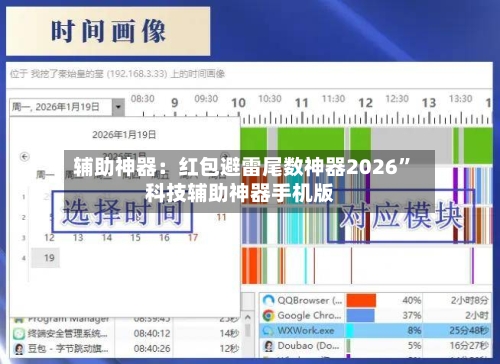
Task: Click the 12秒 duration cell
Action: (x=229, y=348)
